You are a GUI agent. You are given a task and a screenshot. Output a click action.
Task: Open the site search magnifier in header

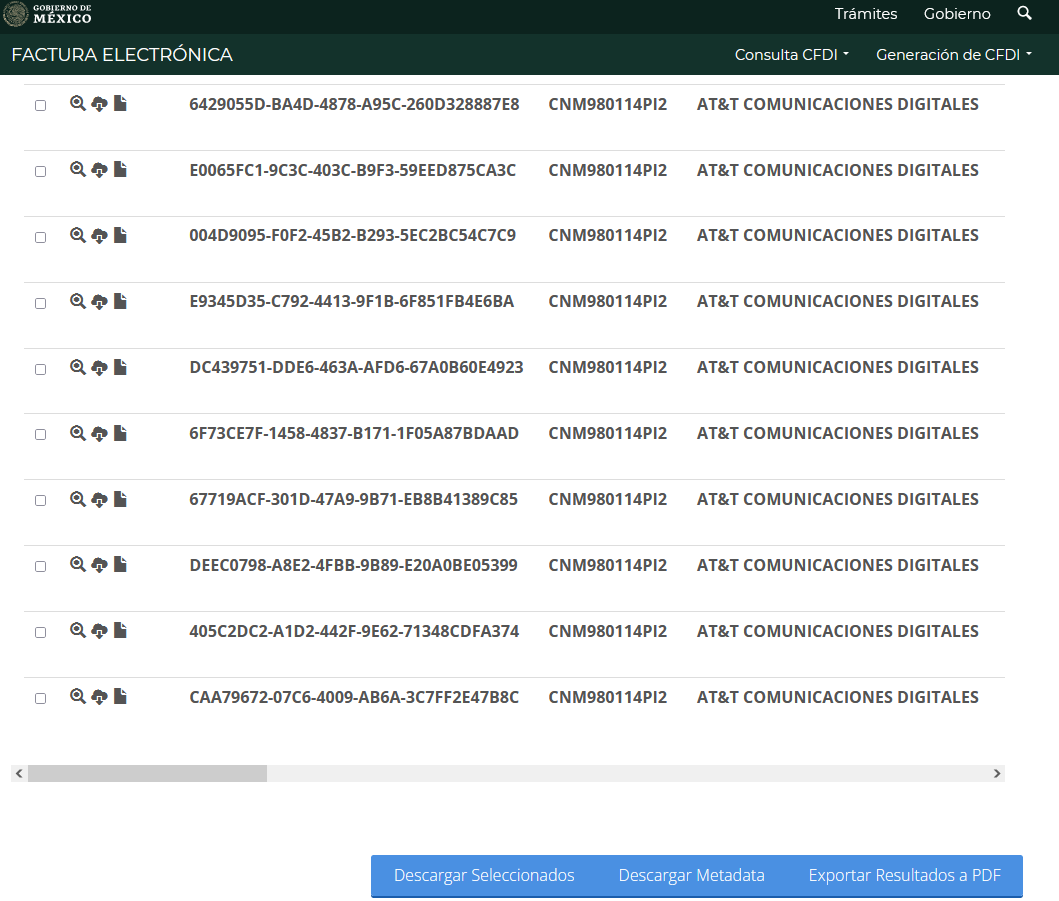pos(1024,13)
